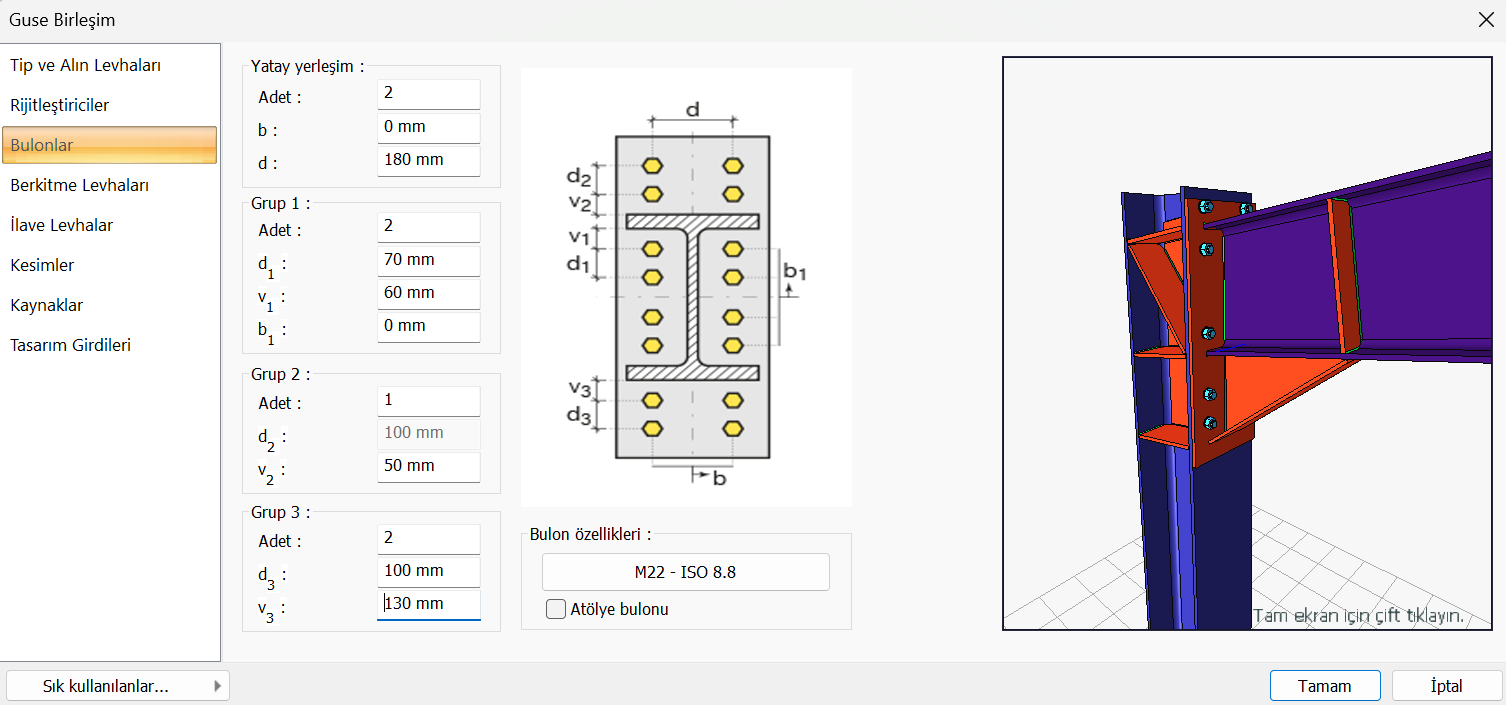The image size is (1506, 705).
Task: Switch to the Rijitleştiriciler section
Action: click(x=60, y=105)
